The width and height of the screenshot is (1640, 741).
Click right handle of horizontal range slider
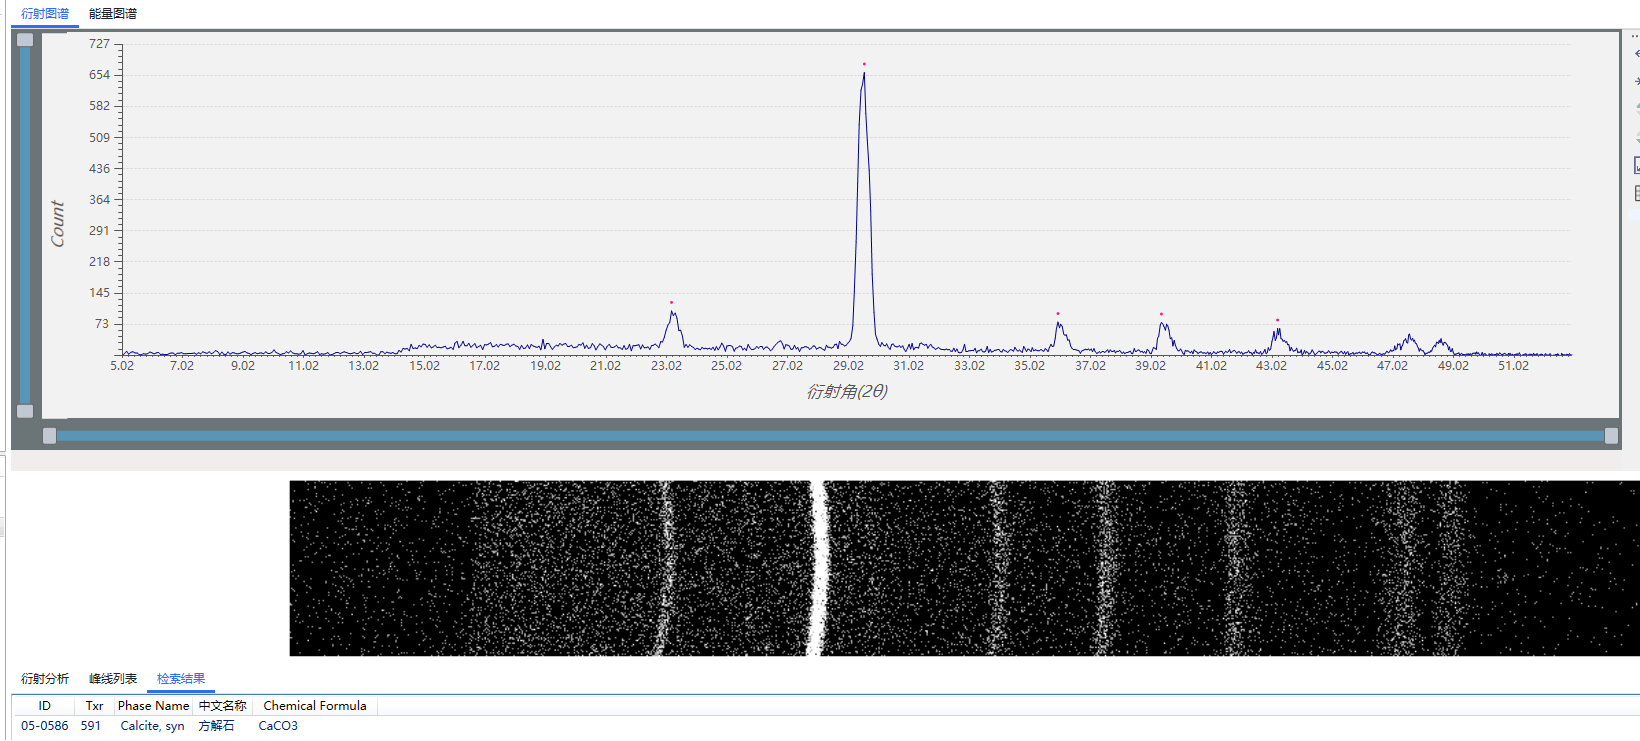point(1611,436)
